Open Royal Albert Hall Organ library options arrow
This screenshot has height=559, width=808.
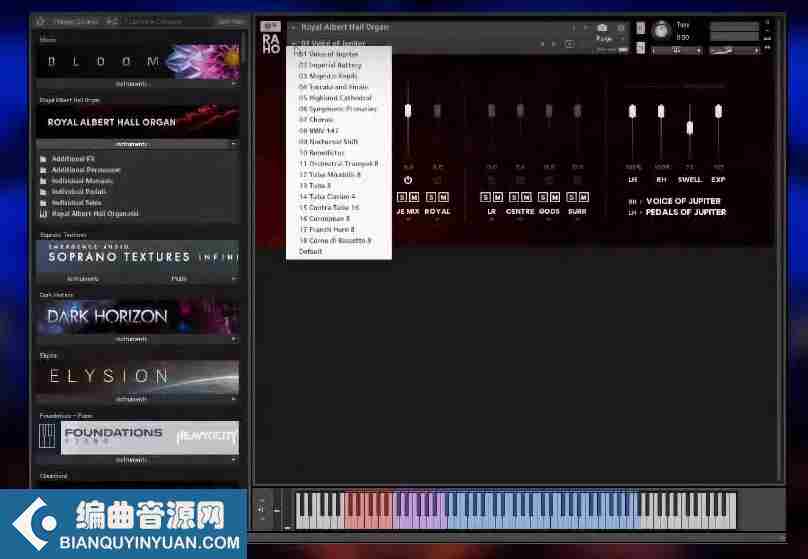234,144
